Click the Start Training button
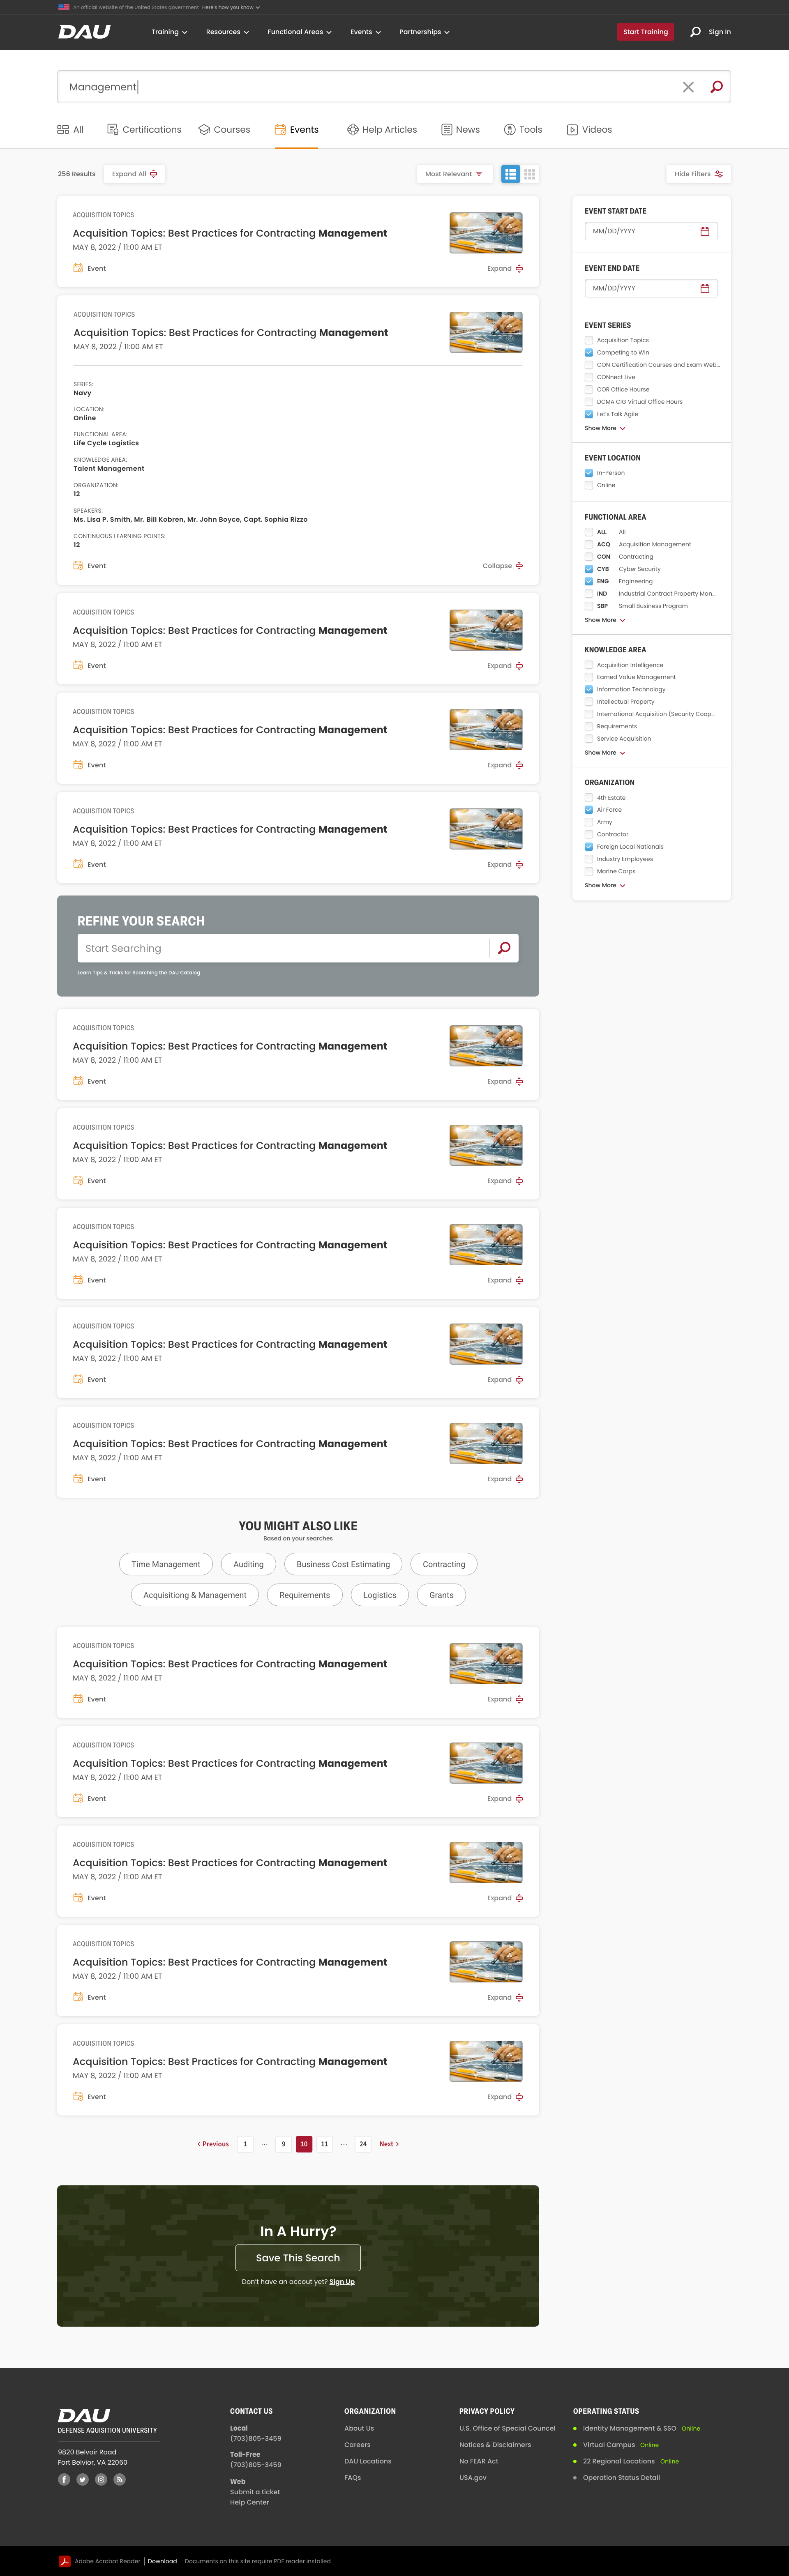The height and width of the screenshot is (2576, 789). click(x=645, y=32)
